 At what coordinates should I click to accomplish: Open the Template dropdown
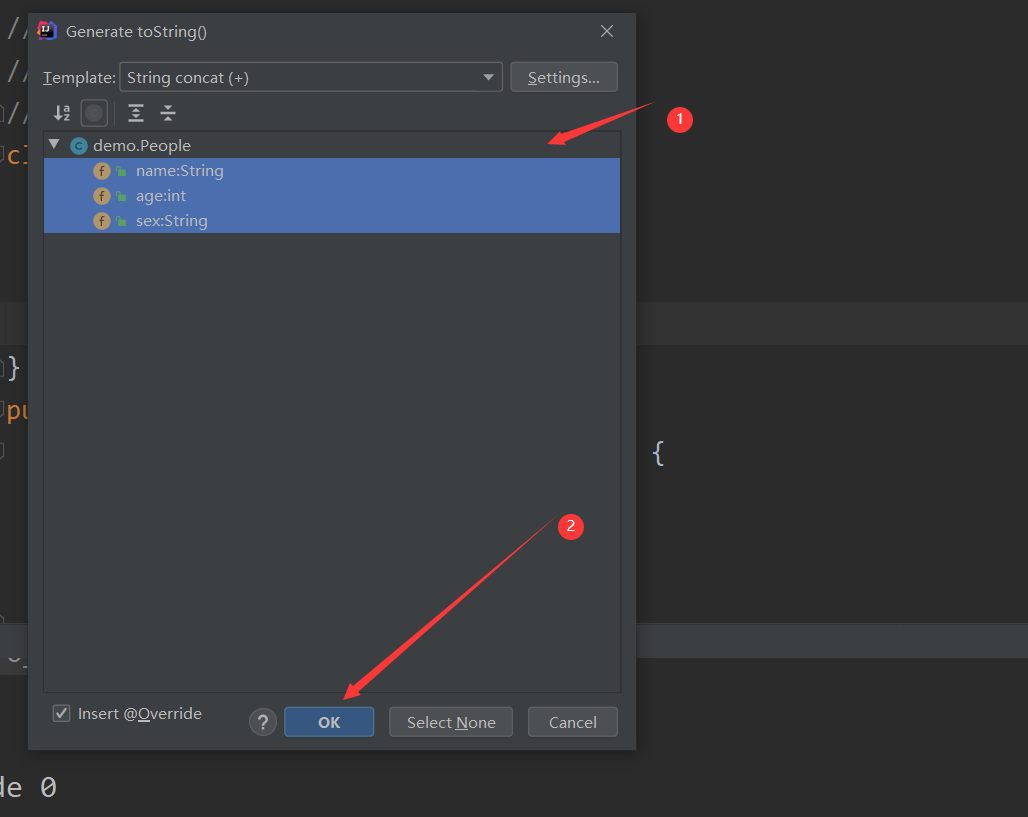coord(311,77)
